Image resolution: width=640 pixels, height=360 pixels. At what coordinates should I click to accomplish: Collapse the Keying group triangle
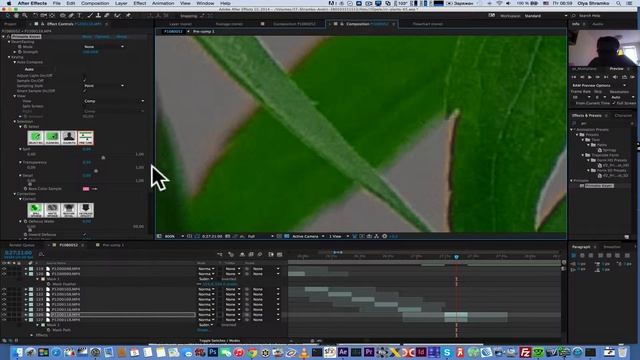pos(9,57)
